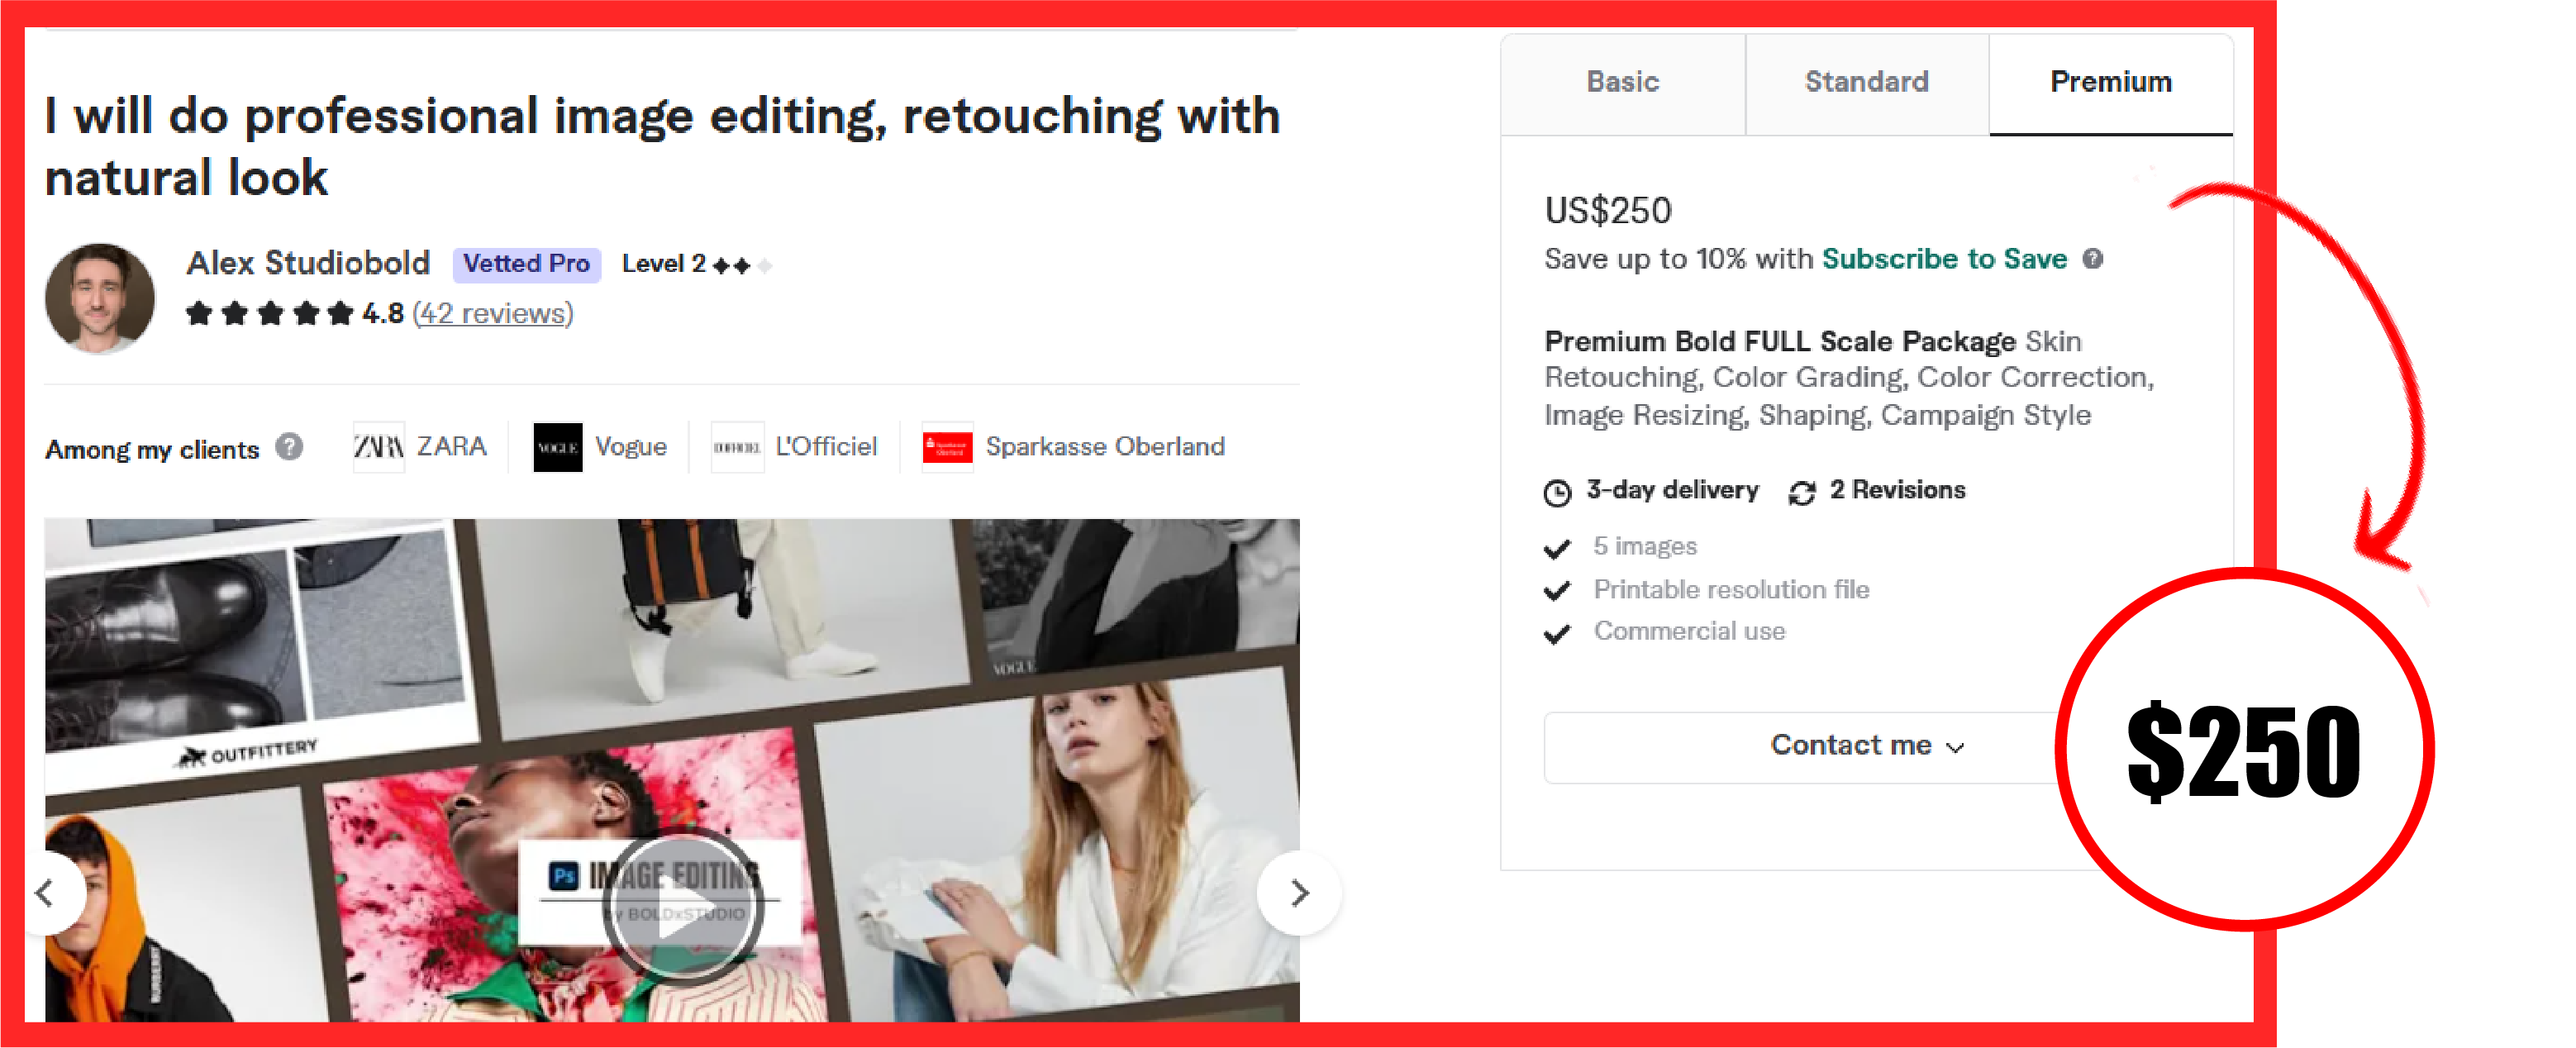Open the Subscribe to Save link
Screen dimensions: 2576x1048
[x=1944, y=259]
